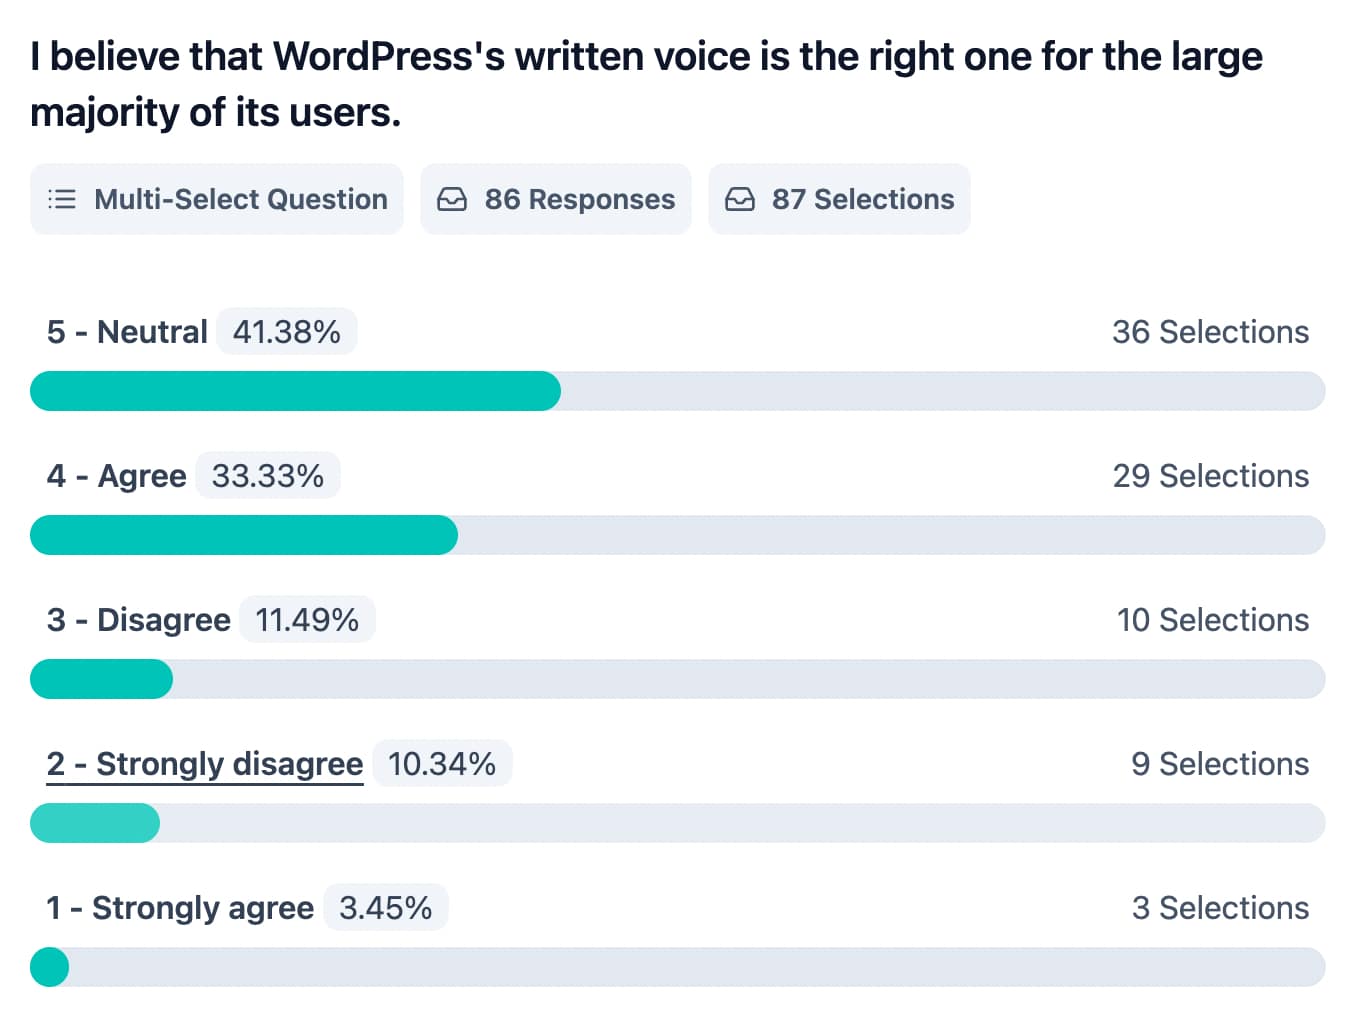This screenshot has width=1358, height=1016.
Task: Click the Strongly disagree highlighted progress bar
Action: click(x=95, y=823)
